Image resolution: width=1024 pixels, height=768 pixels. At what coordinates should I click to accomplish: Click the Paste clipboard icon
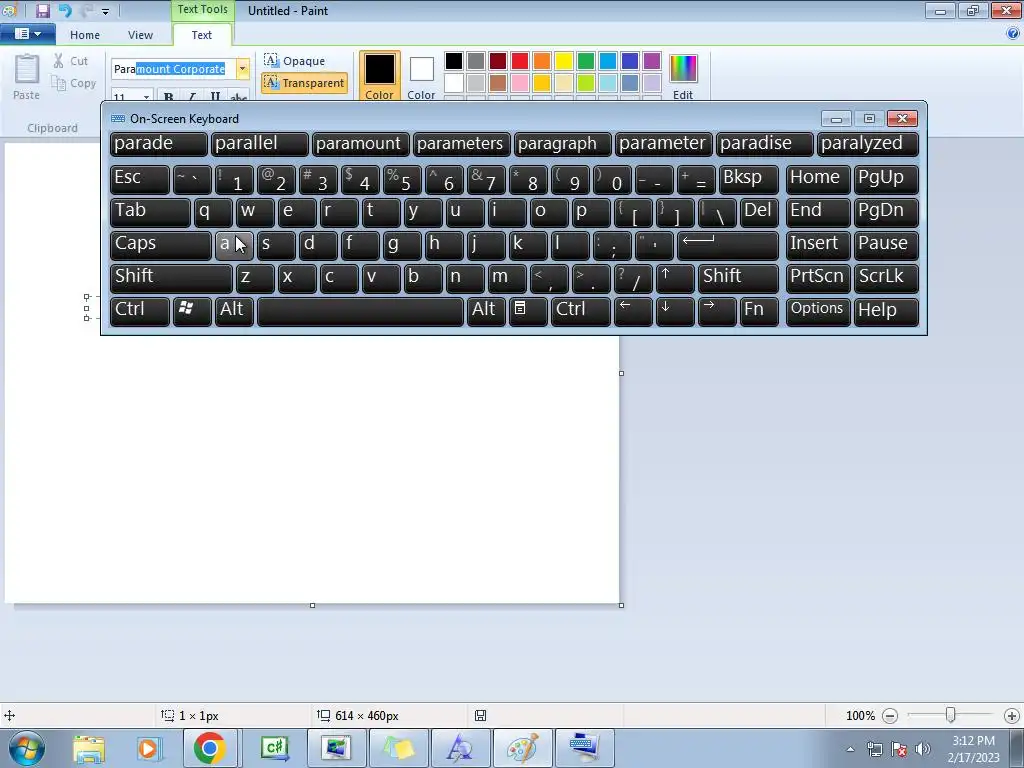27,69
